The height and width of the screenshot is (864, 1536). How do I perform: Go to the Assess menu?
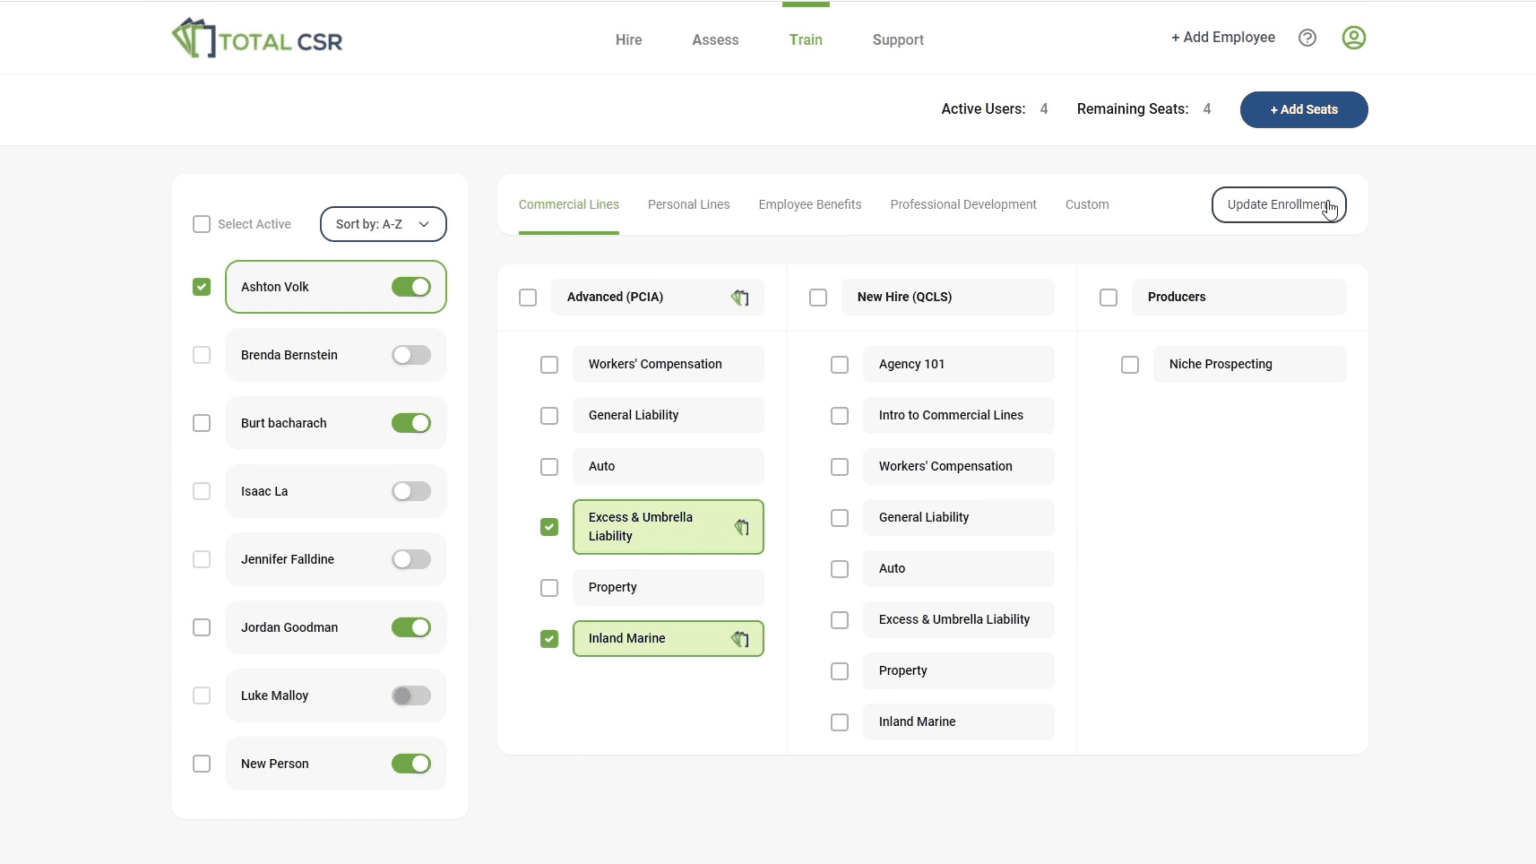pos(715,40)
